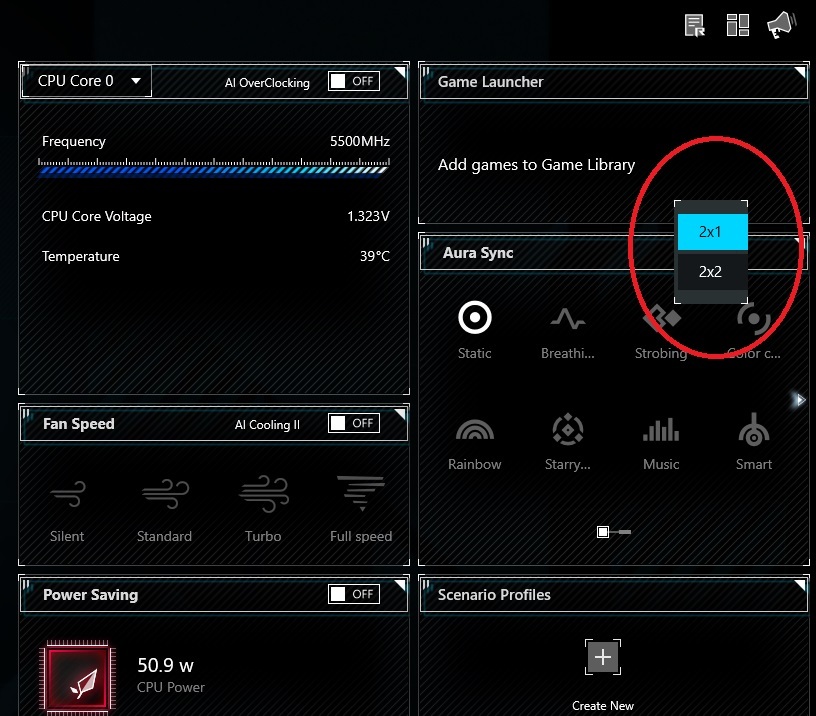Image resolution: width=816 pixels, height=716 pixels.
Task: Click "Add games to Game Library" text
Action: coord(537,165)
